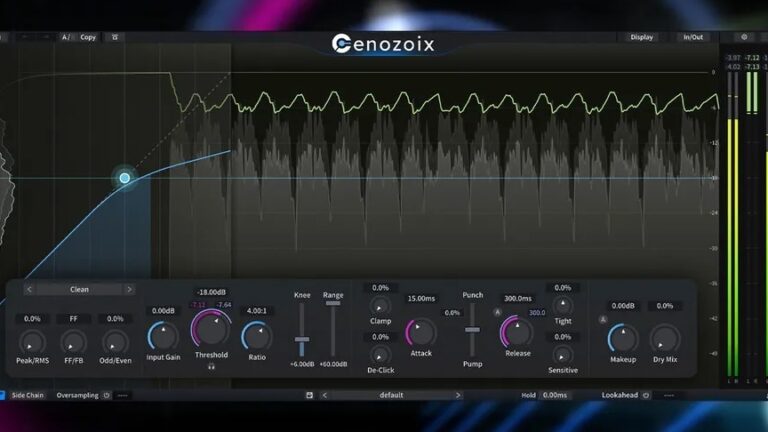Toggle the Lookahead power button
This screenshot has width=768, height=432.
pos(646,395)
